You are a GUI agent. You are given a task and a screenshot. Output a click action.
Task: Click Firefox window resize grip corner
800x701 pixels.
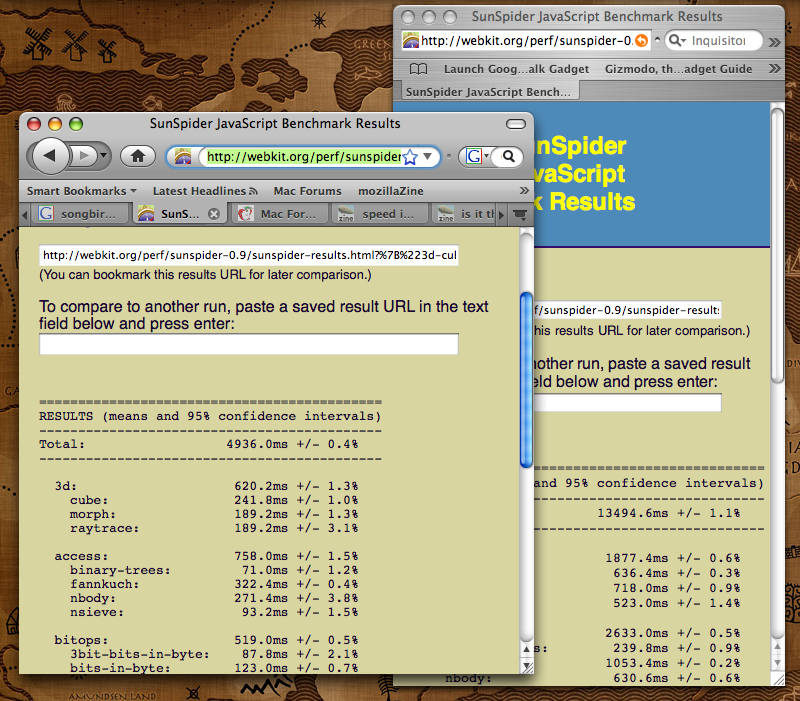point(527,667)
